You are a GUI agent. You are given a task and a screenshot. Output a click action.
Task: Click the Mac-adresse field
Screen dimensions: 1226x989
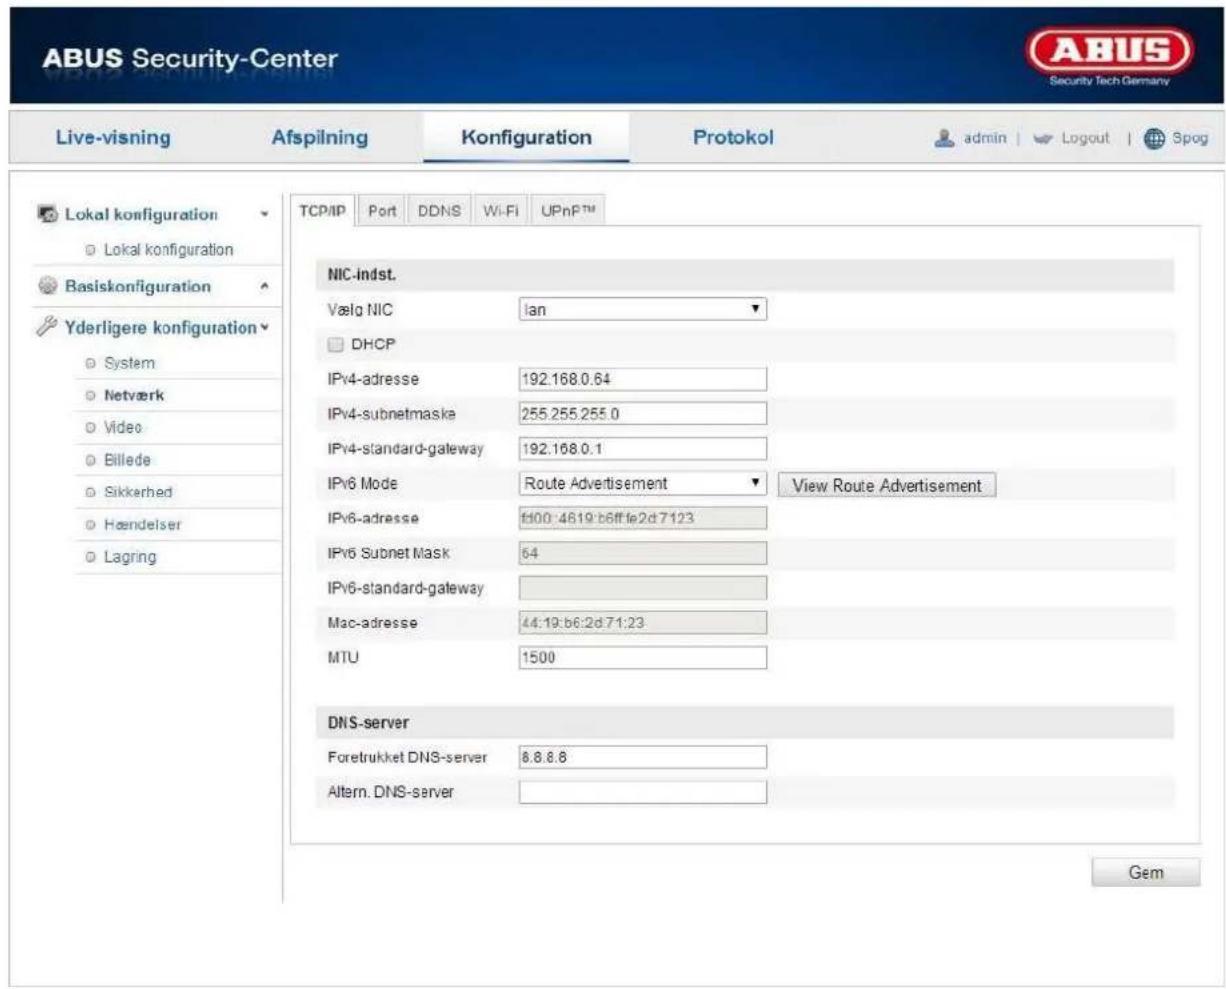[643, 623]
